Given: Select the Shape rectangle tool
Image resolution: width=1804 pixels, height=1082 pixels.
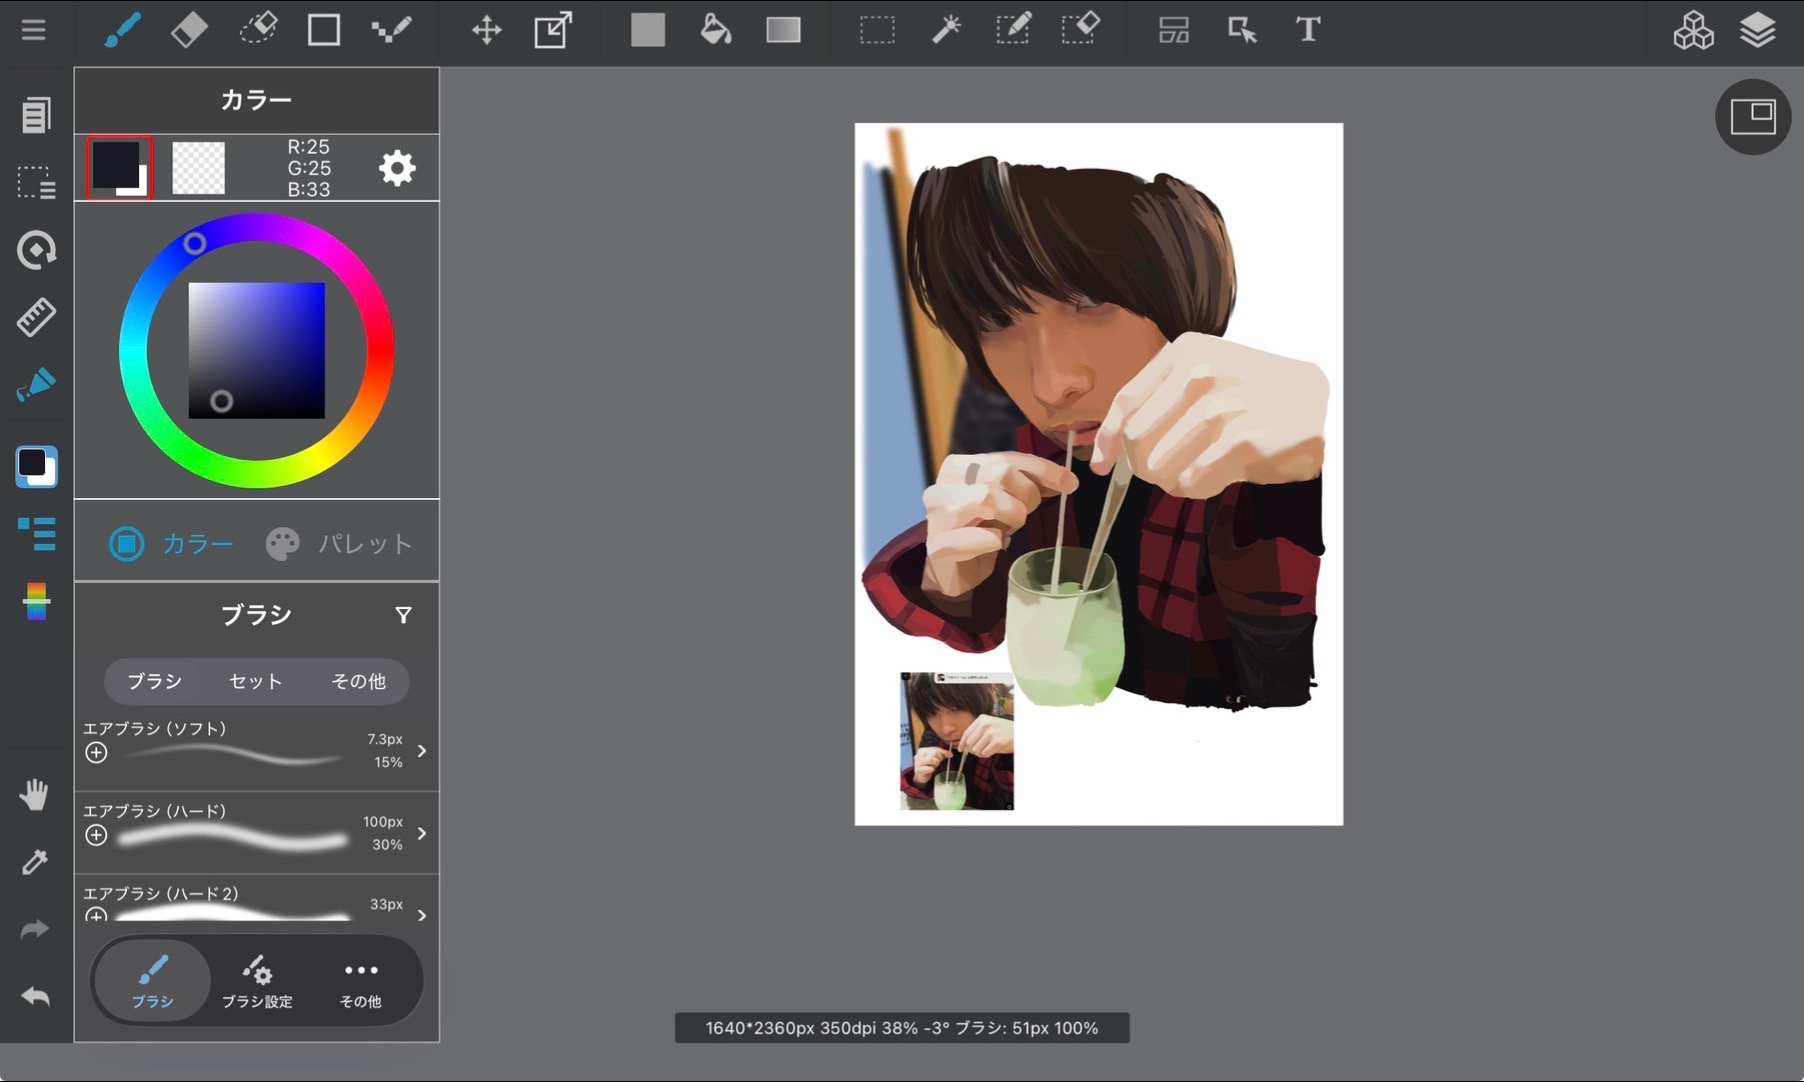Looking at the screenshot, I should (x=324, y=30).
